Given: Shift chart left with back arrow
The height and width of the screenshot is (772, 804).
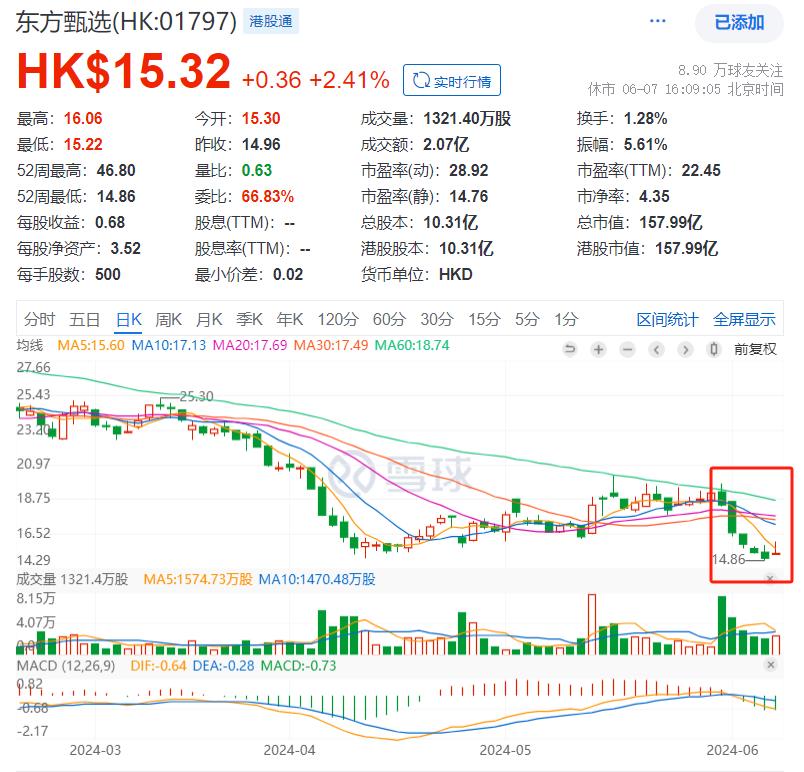Looking at the screenshot, I should (656, 350).
